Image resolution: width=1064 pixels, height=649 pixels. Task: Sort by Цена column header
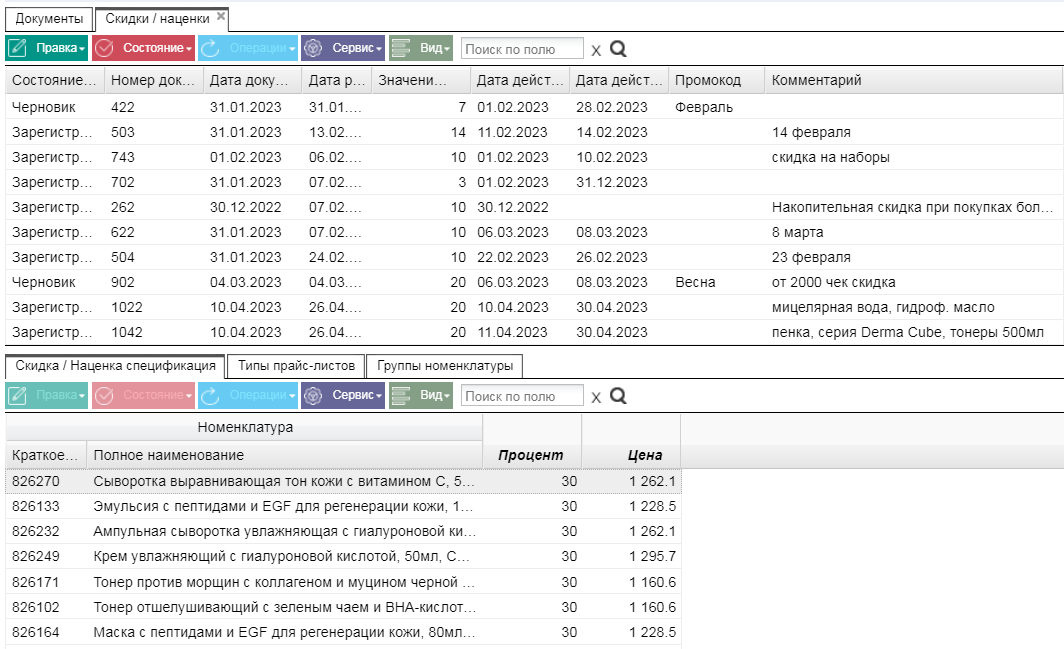click(631, 441)
